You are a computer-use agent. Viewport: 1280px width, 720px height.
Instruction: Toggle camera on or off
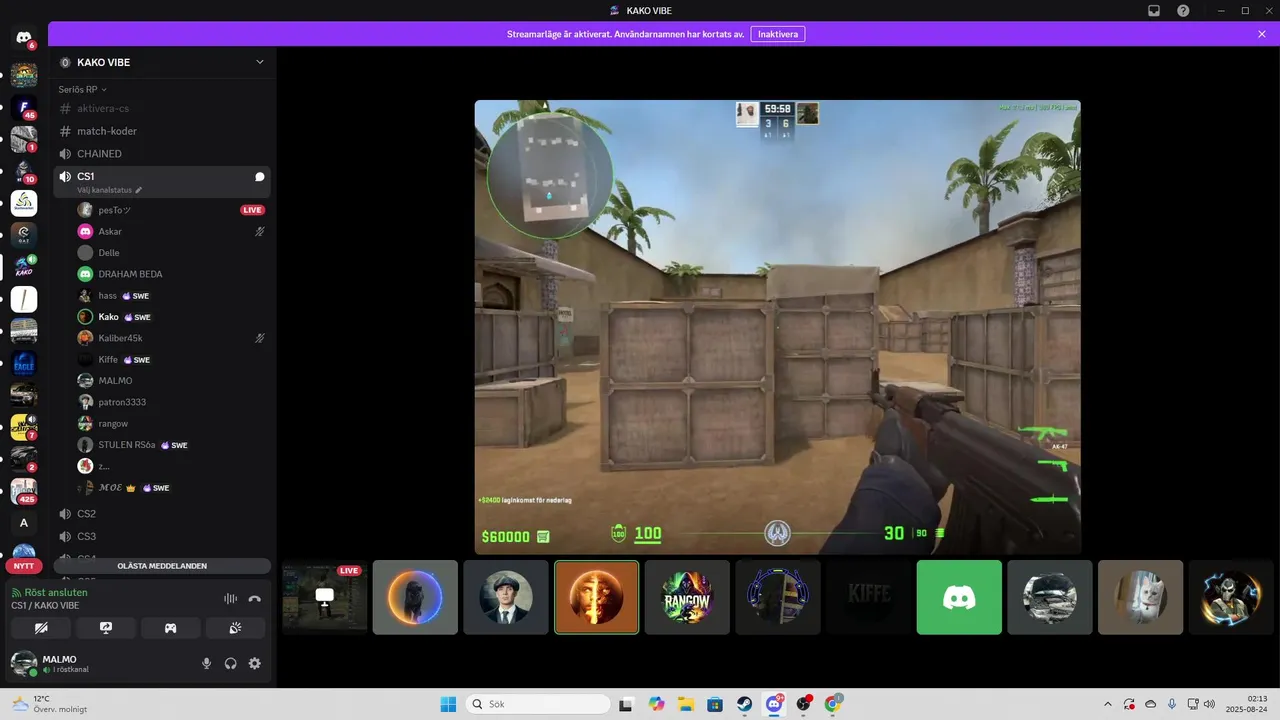pos(41,628)
